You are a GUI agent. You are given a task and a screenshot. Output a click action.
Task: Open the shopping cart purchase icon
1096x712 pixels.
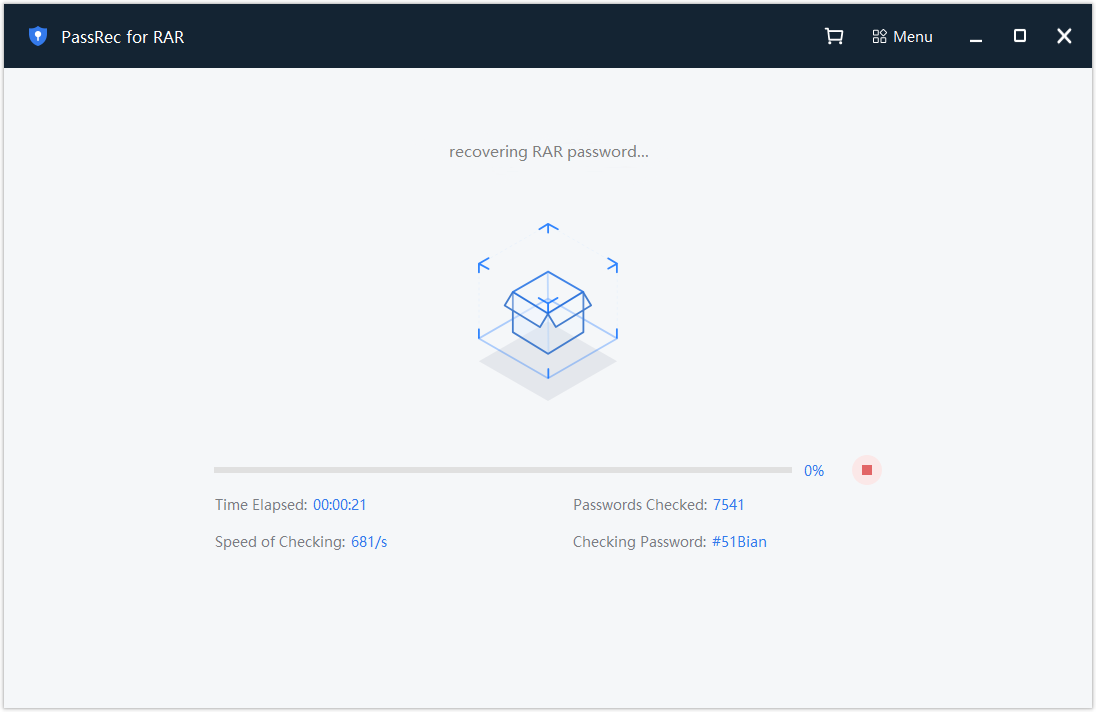click(x=834, y=36)
